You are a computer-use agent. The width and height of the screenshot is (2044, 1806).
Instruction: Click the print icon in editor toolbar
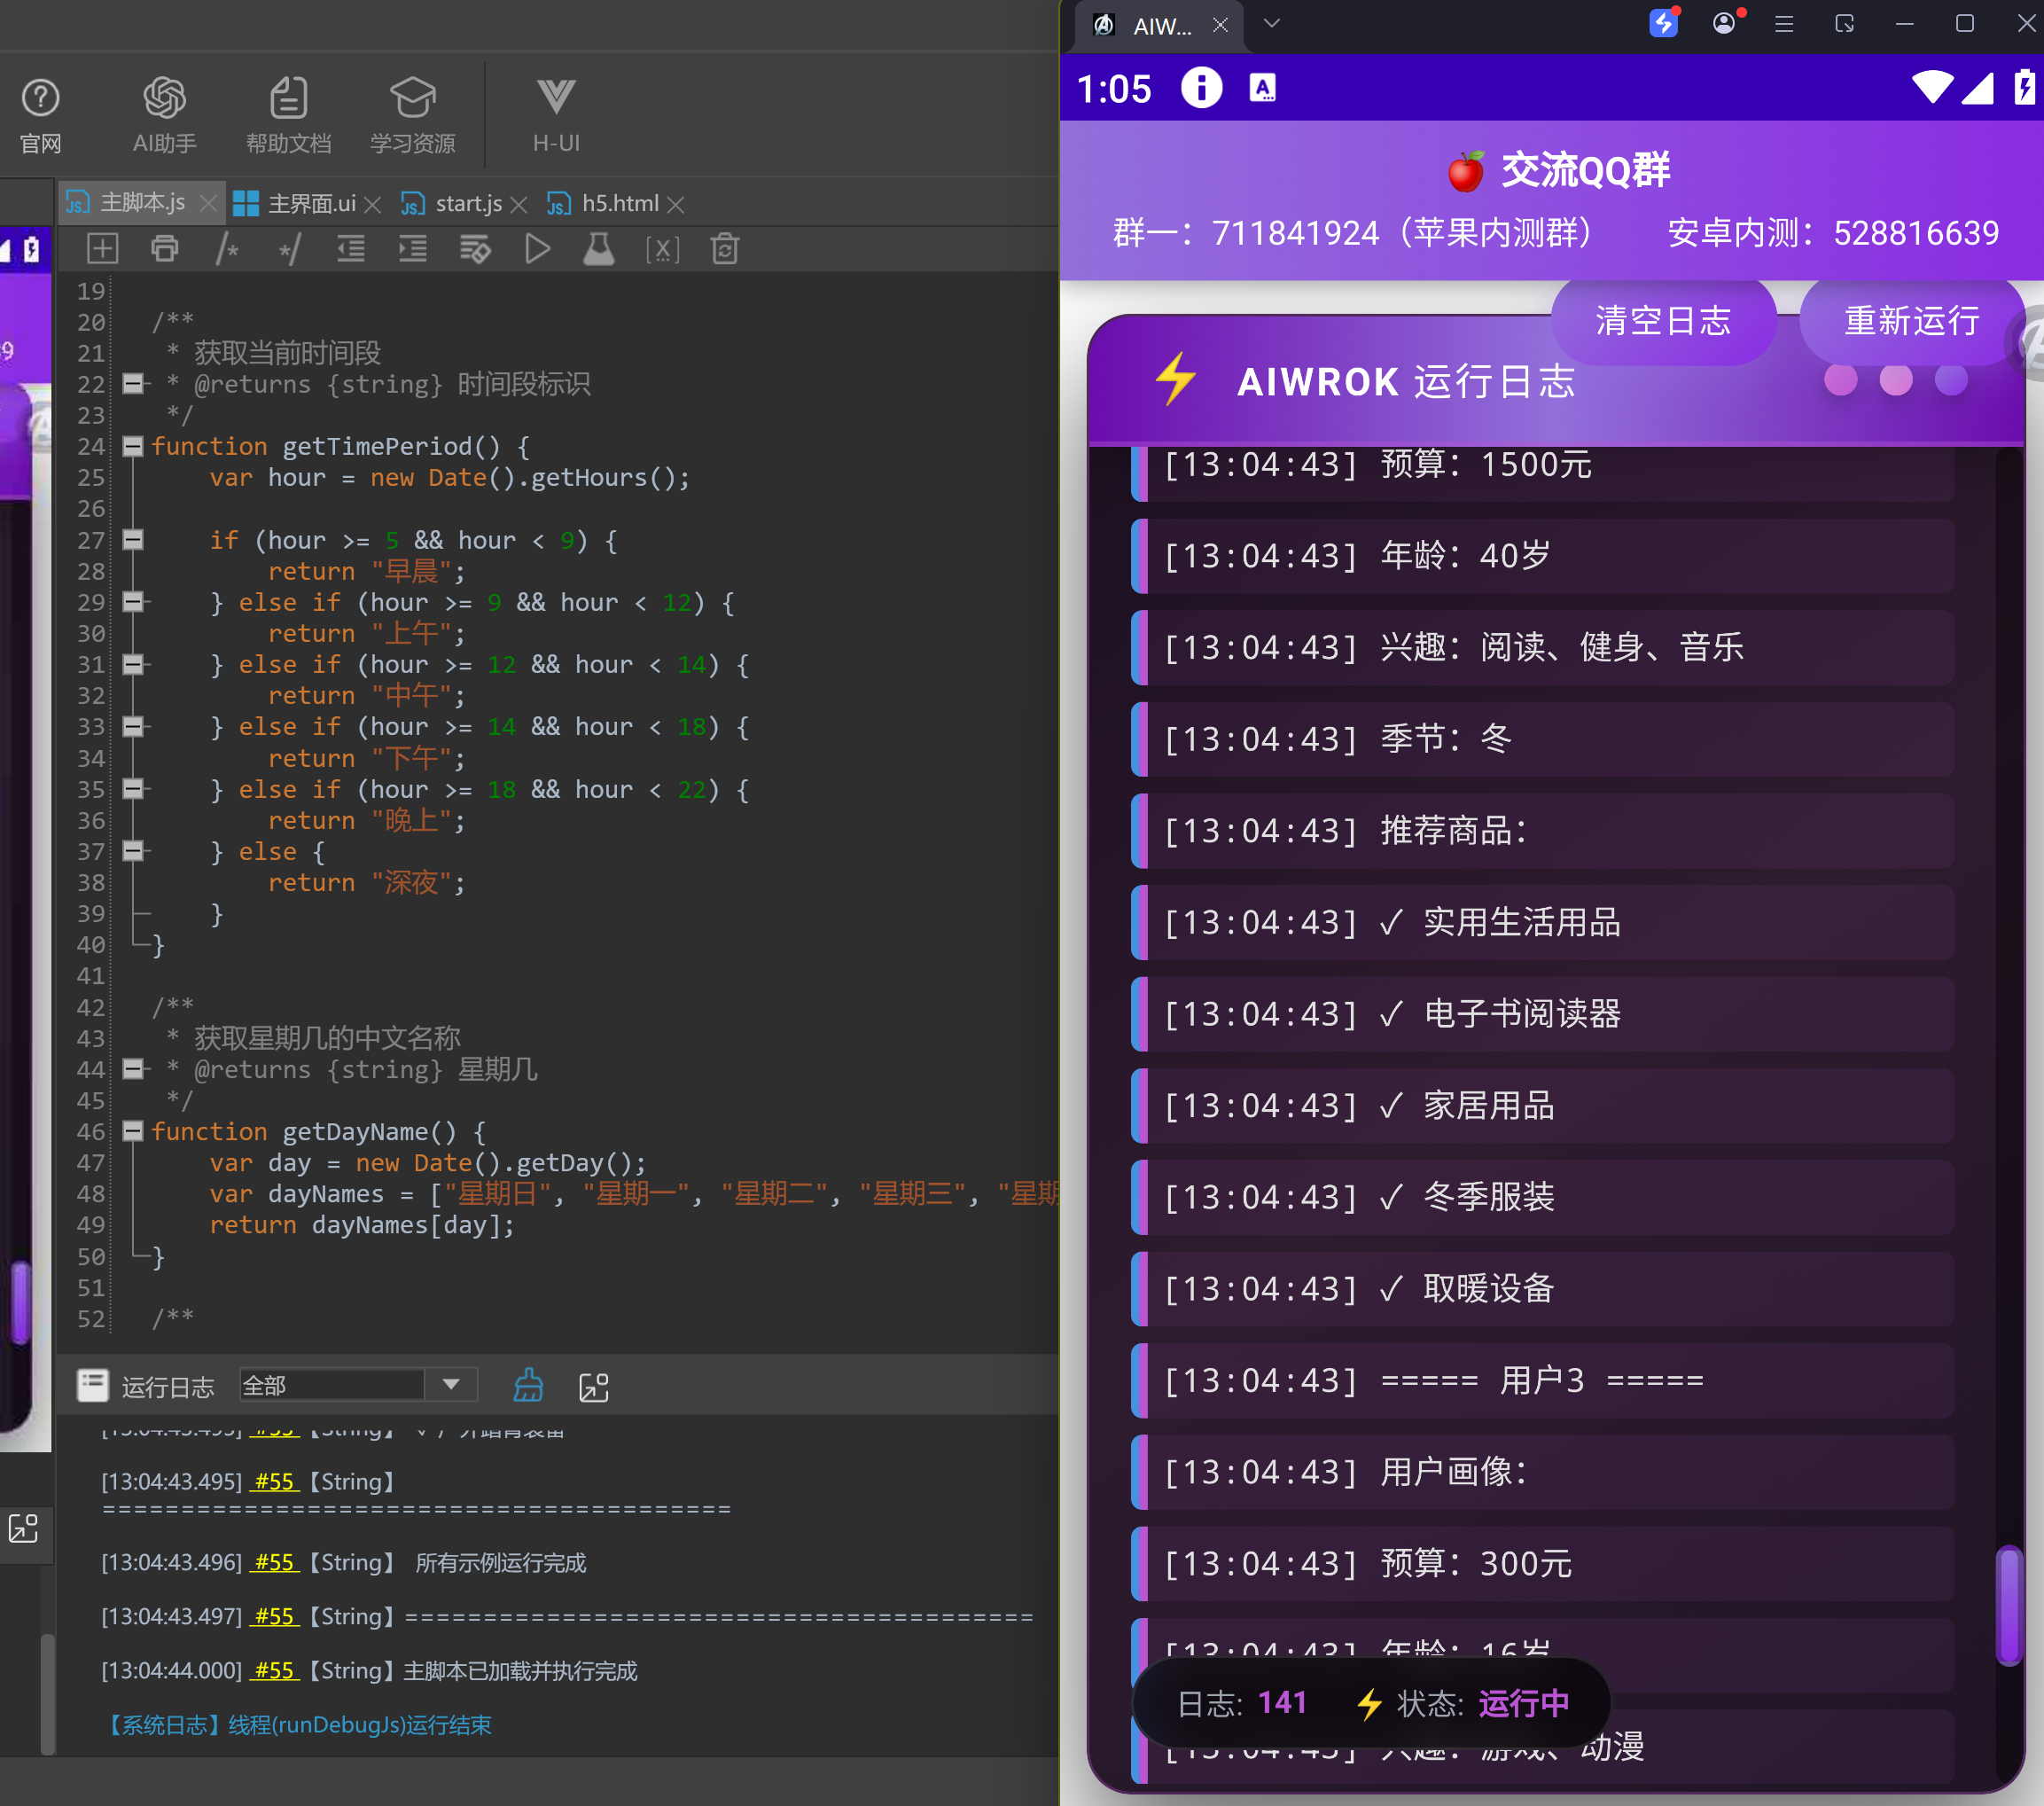pos(164,248)
